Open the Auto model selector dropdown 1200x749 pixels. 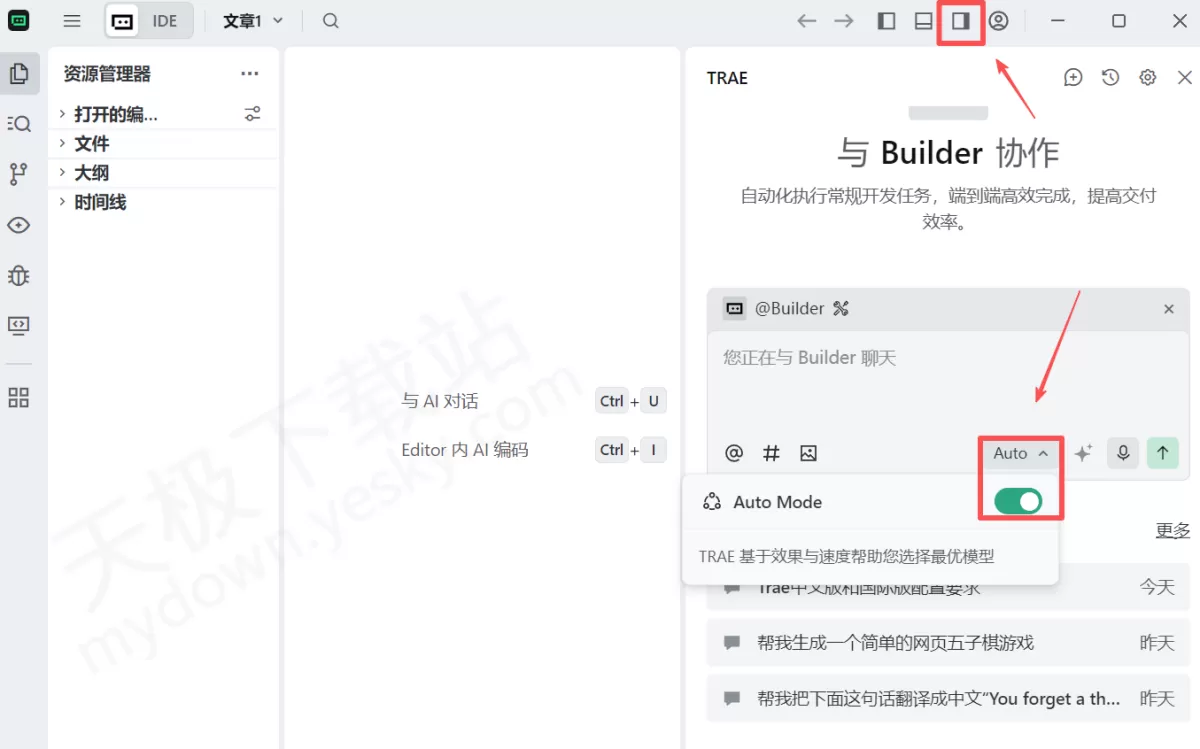click(x=1021, y=453)
